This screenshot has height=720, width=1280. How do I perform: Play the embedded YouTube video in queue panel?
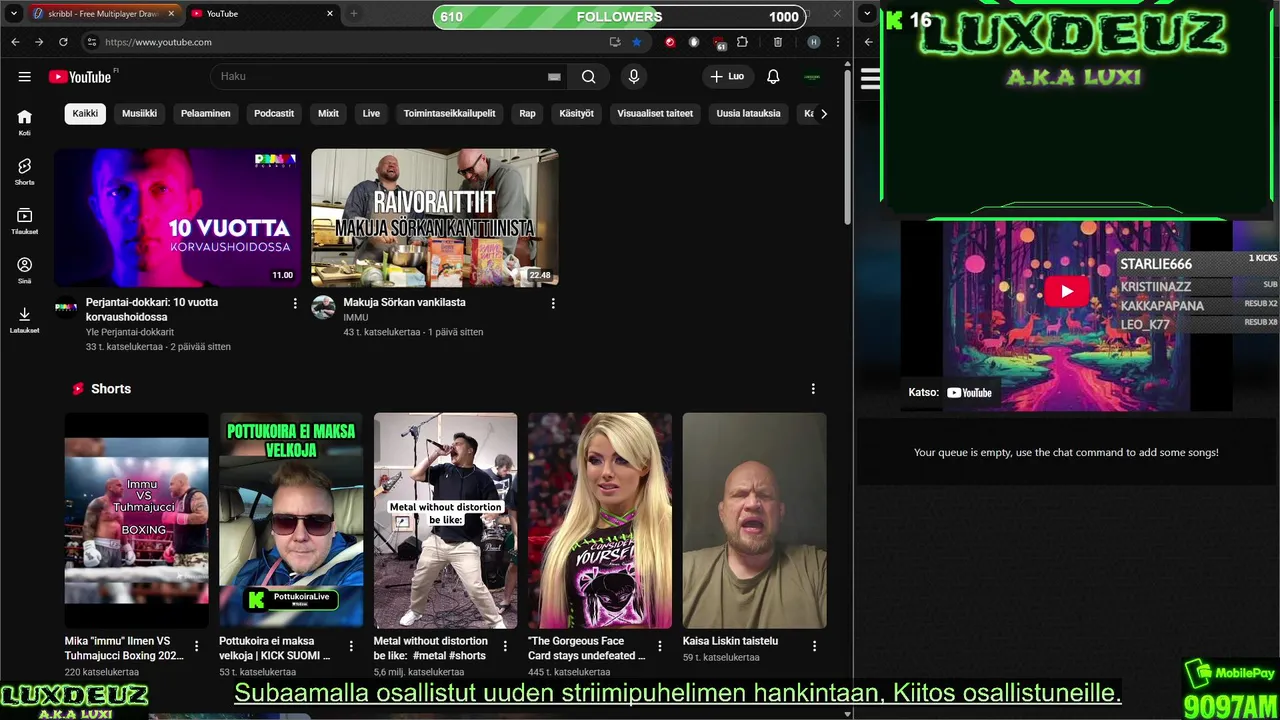coord(1066,291)
